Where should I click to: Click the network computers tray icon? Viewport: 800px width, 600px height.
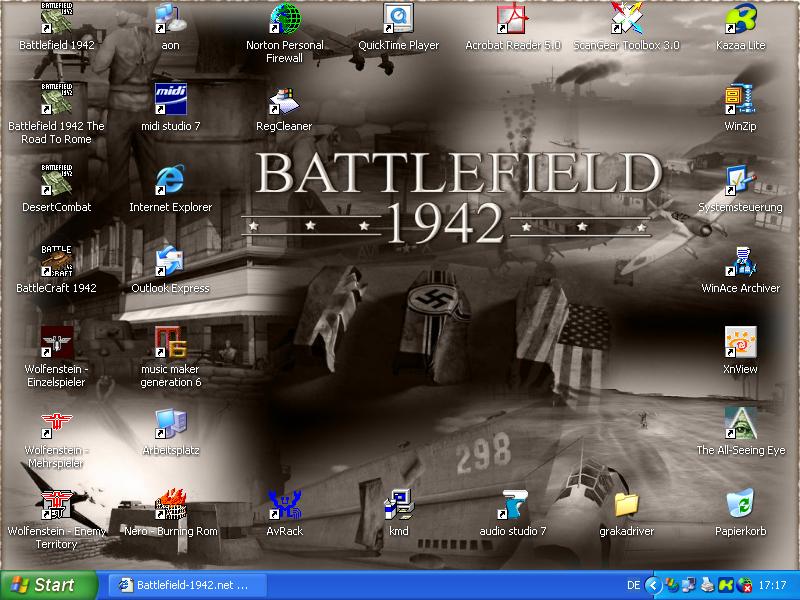689,585
